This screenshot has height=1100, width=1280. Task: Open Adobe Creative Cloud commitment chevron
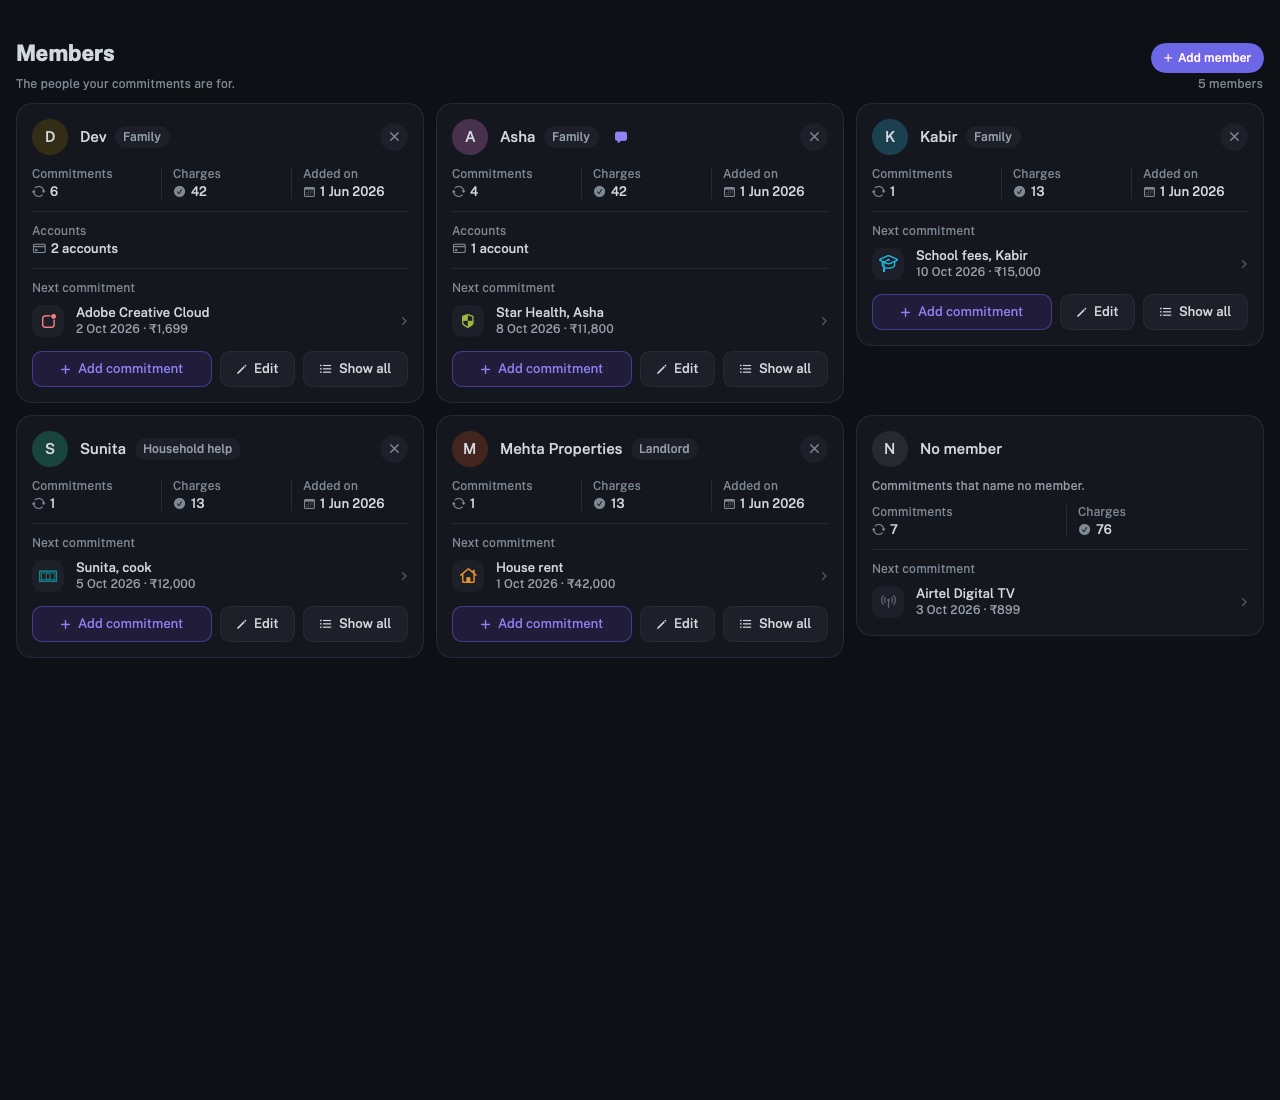point(404,321)
